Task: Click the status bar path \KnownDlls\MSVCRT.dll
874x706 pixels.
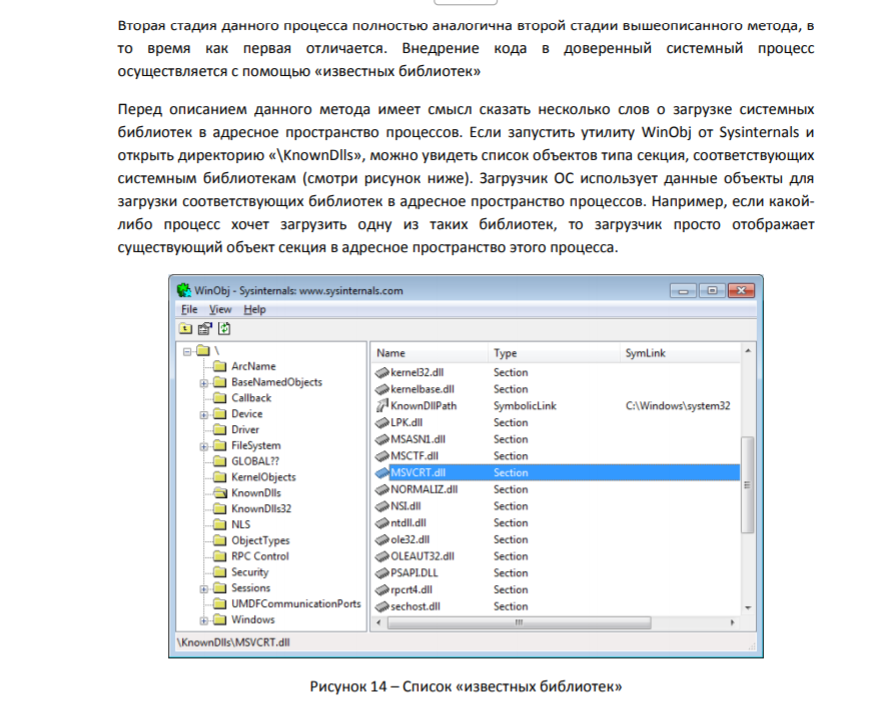Action: pyautogui.click(x=234, y=642)
